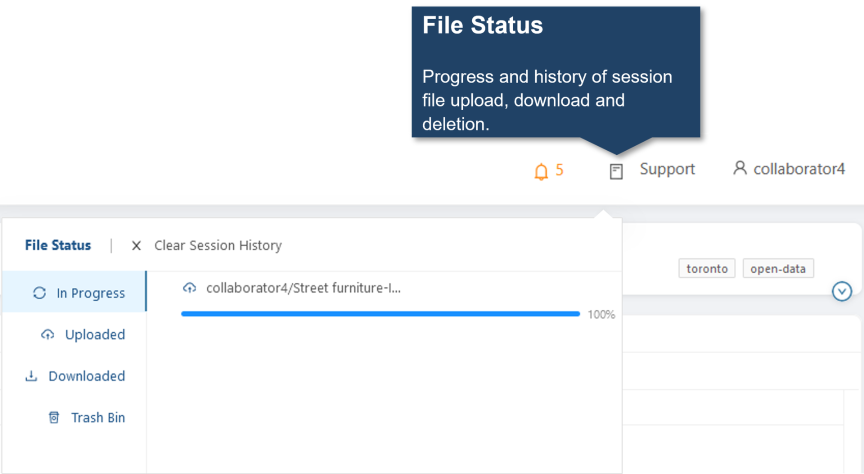
Task: Click the Trash Bin icon in sidebar
Action: click(54, 417)
